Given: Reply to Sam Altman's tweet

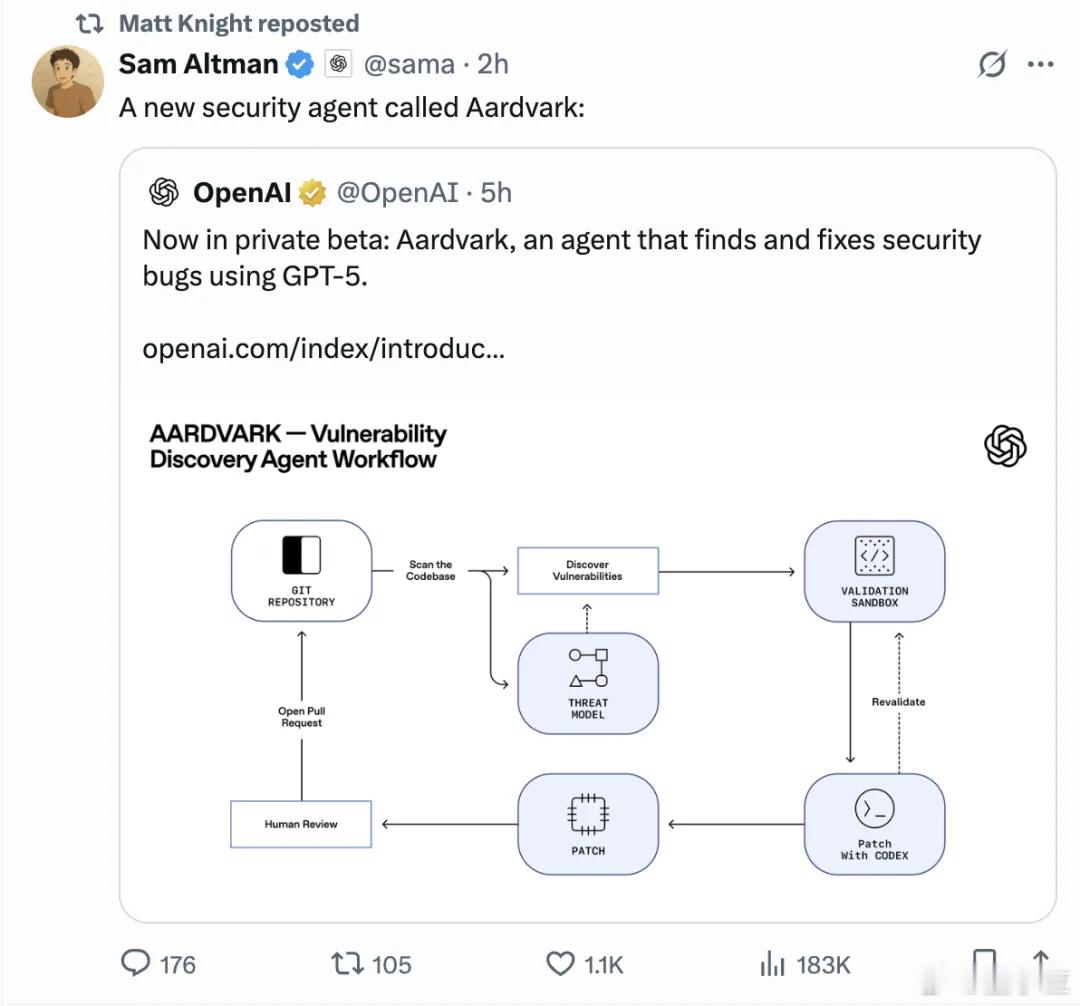Looking at the screenshot, I should coord(135,964).
